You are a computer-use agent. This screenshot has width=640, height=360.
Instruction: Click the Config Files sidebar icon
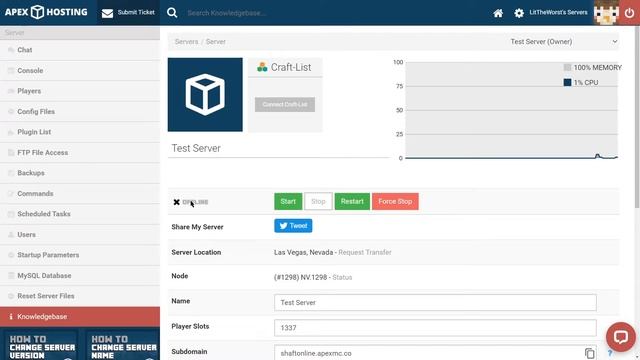pyautogui.click(x=11, y=111)
